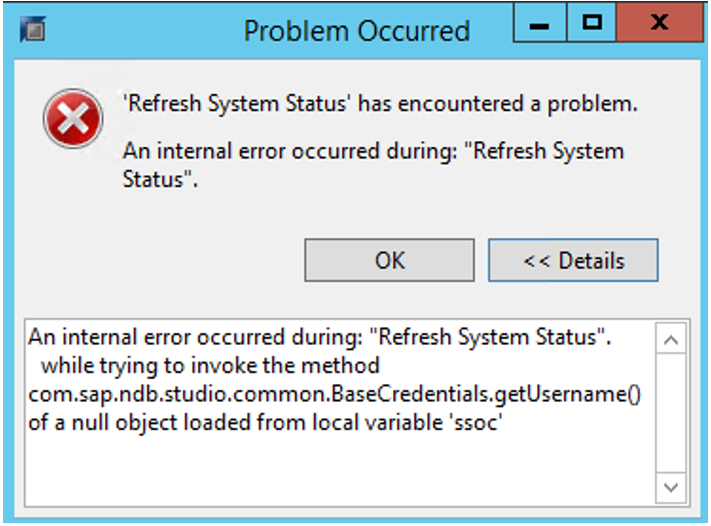This screenshot has width=711, height=526.
Task: Click the red error X icon
Action: coord(73,118)
